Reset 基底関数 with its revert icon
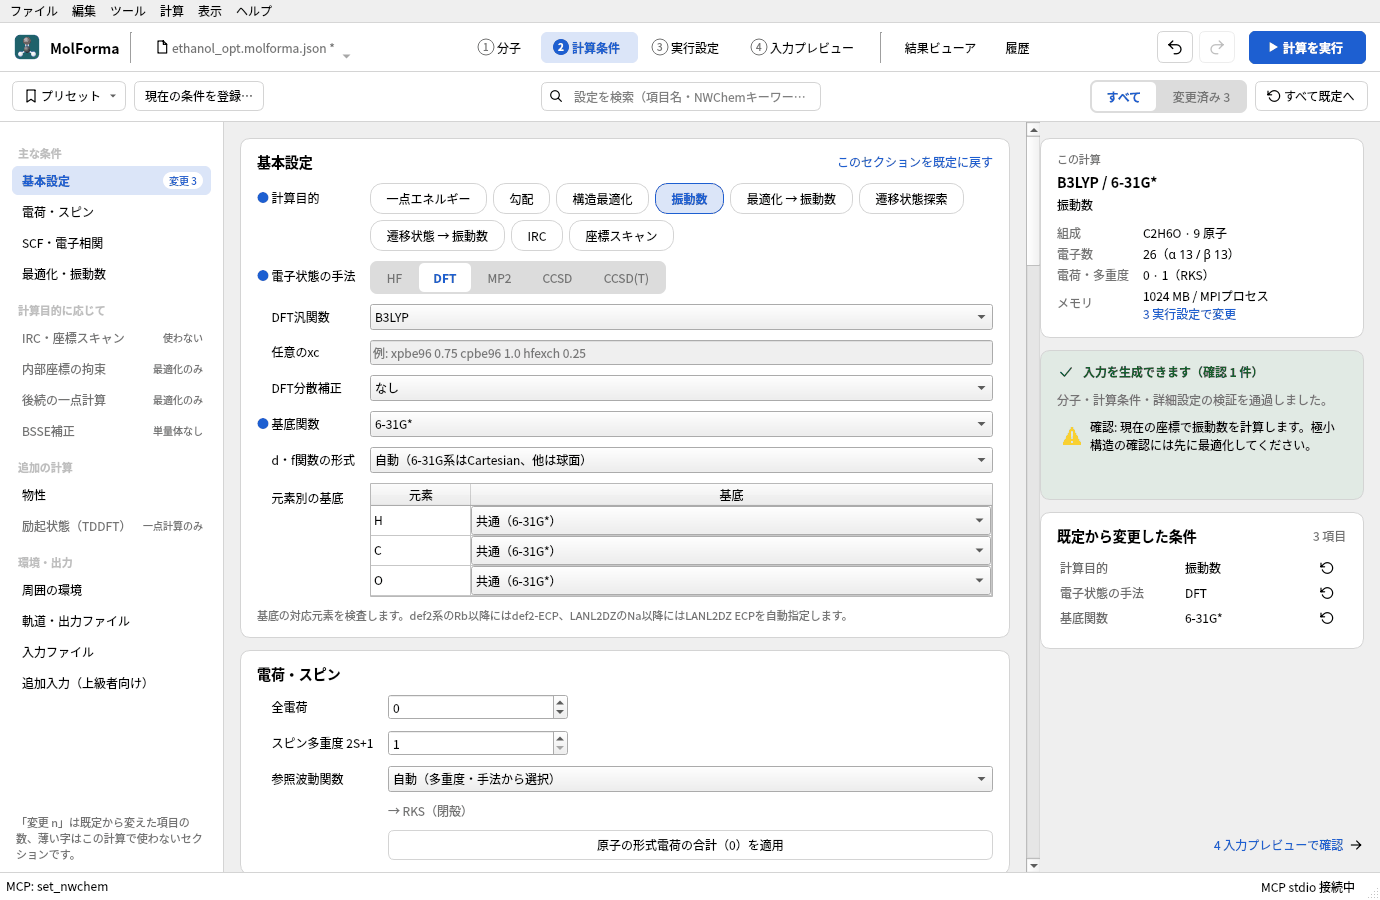Screen dimensions: 1380x900 click(x=1327, y=618)
